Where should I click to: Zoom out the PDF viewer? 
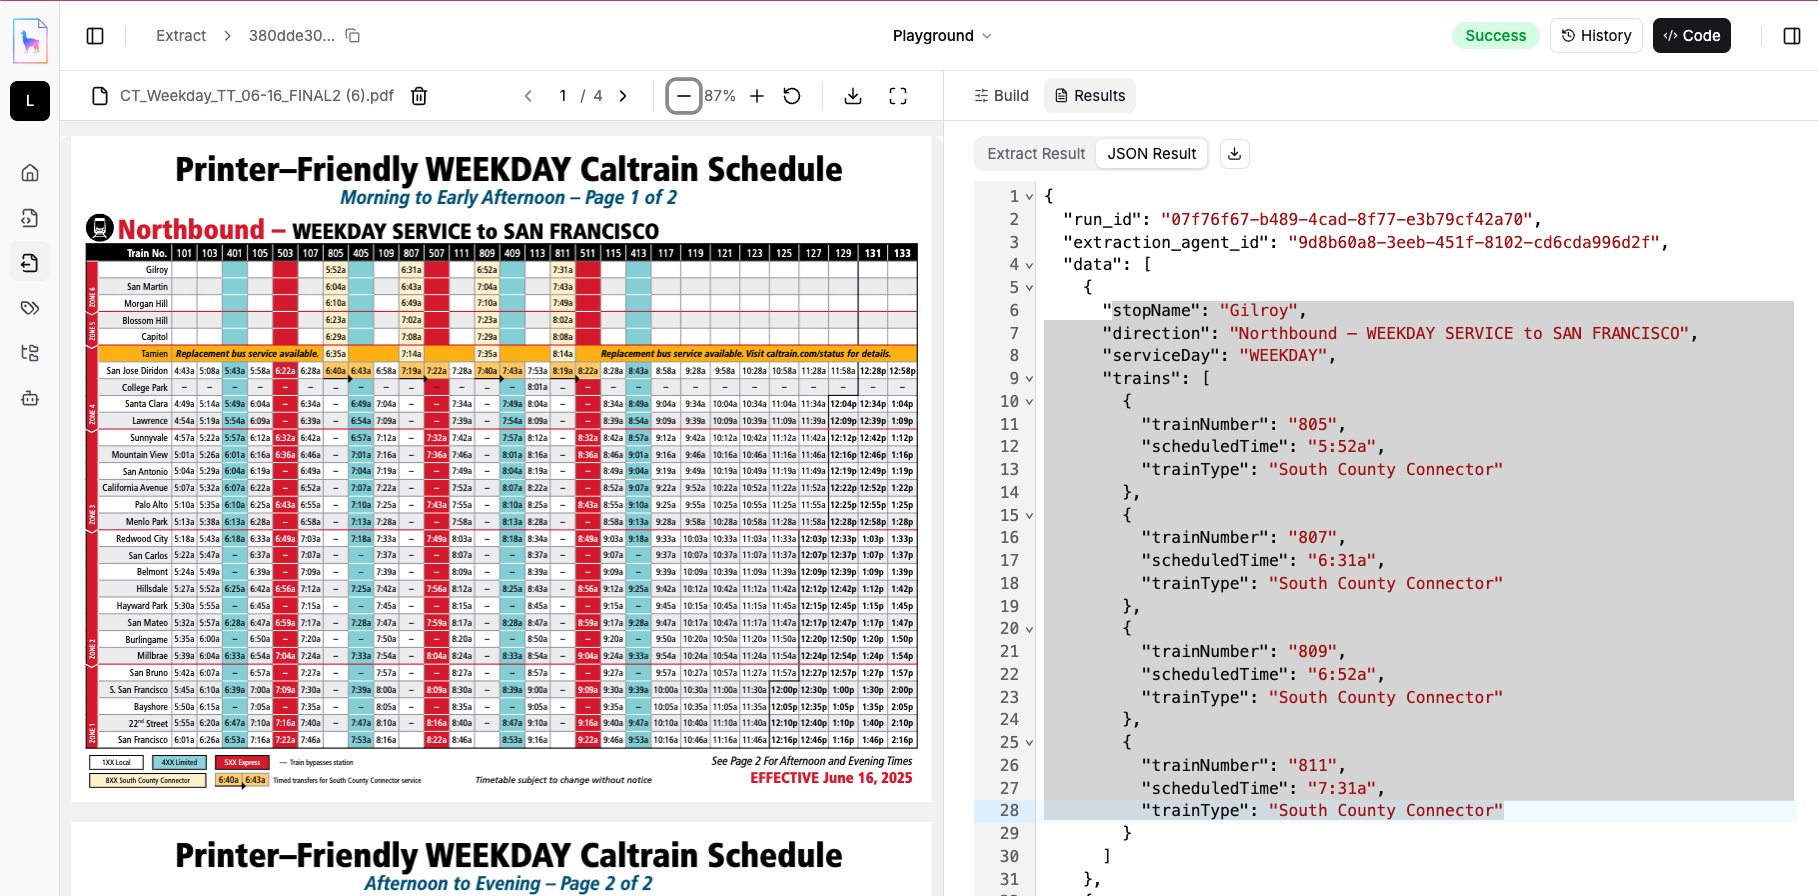pyautogui.click(x=683, y=96)
